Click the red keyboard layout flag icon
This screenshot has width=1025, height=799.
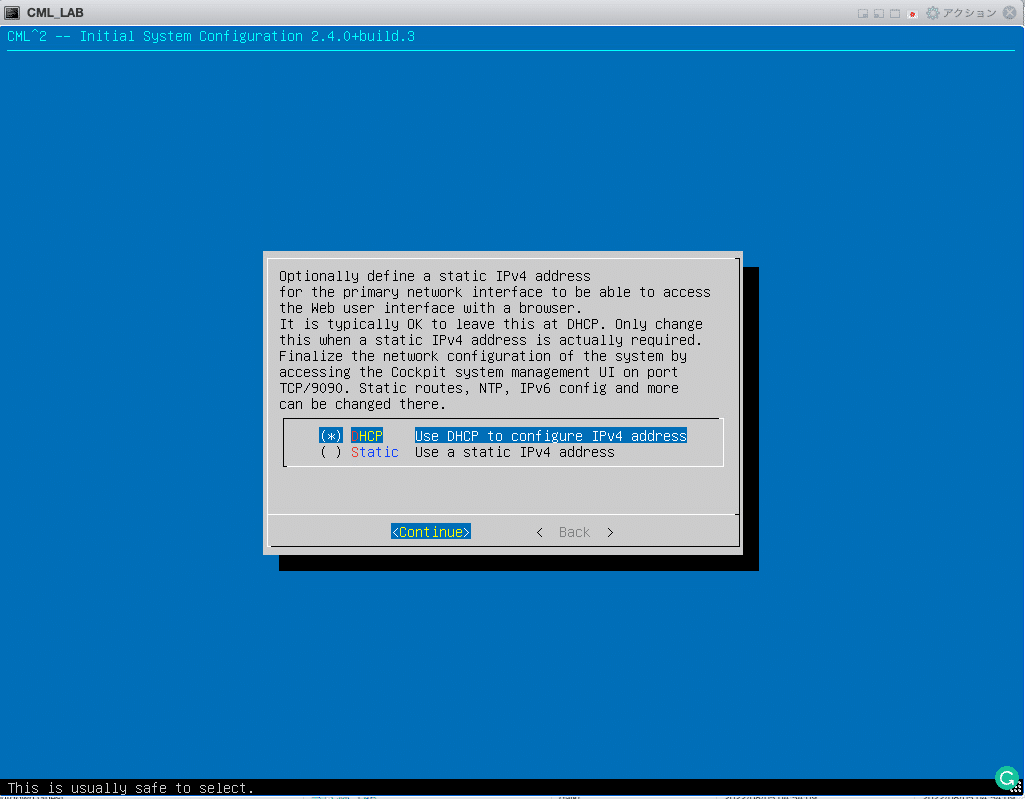[x=913, y=13]
